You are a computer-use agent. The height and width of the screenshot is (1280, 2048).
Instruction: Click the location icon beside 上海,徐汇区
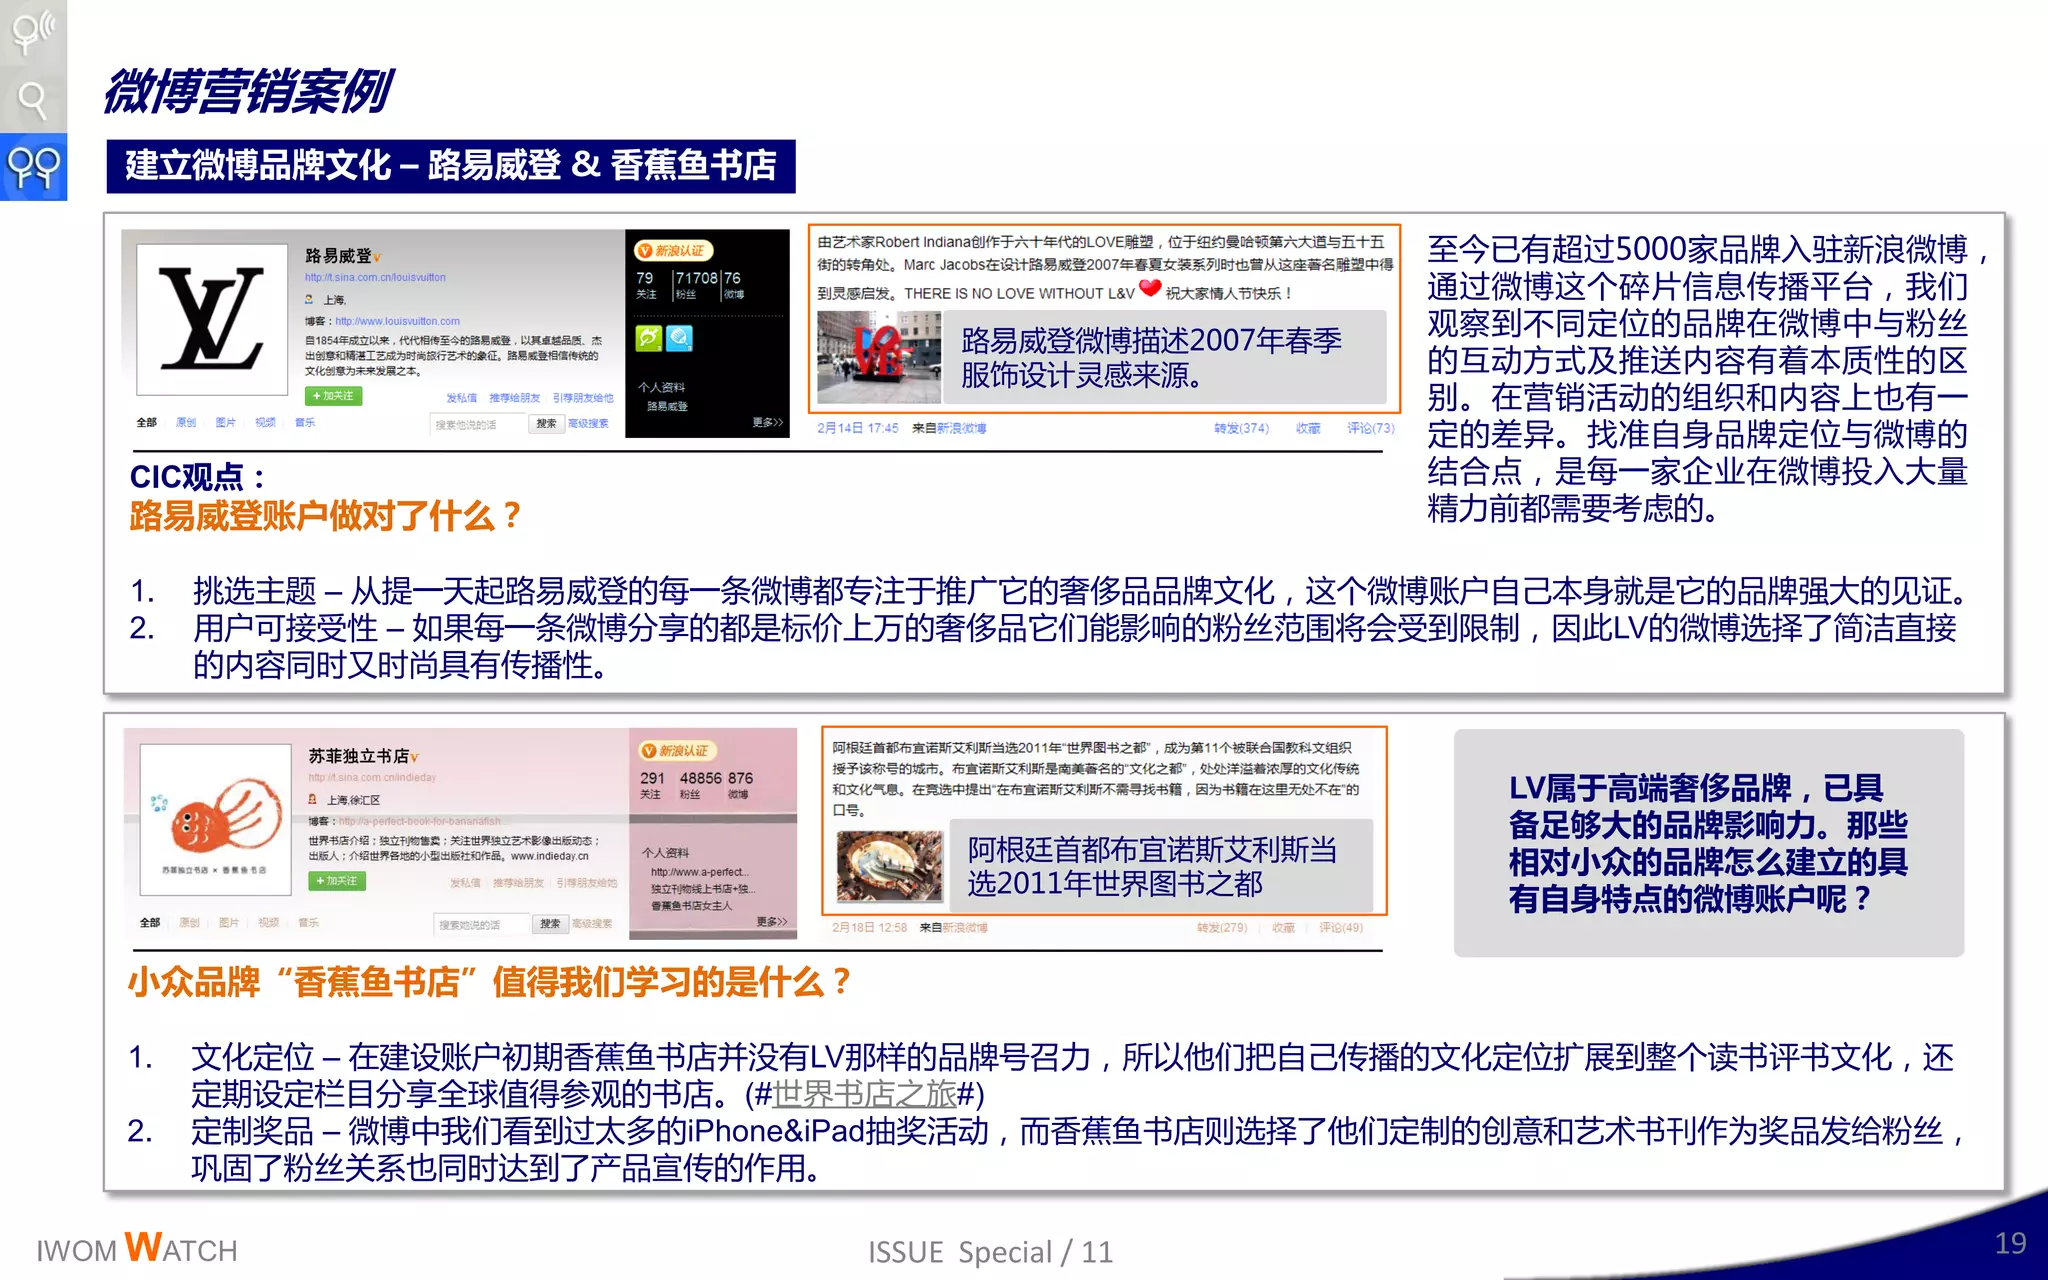click(313, 799)
